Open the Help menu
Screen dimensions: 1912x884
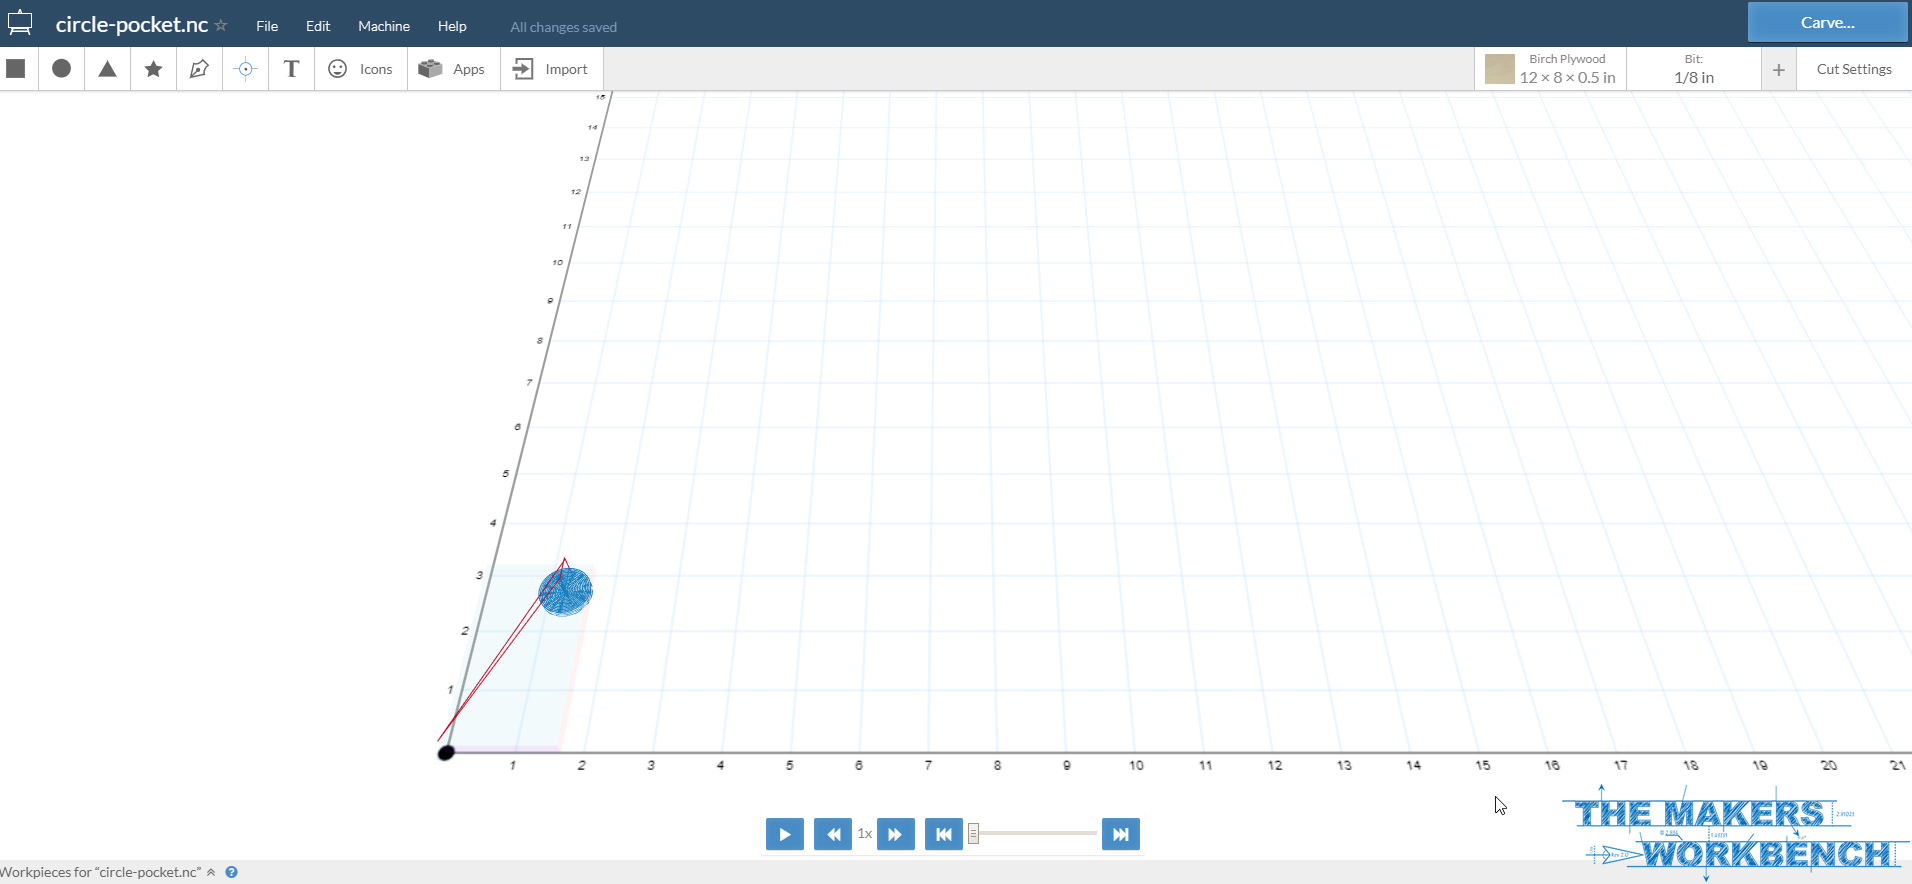point(452,26)
